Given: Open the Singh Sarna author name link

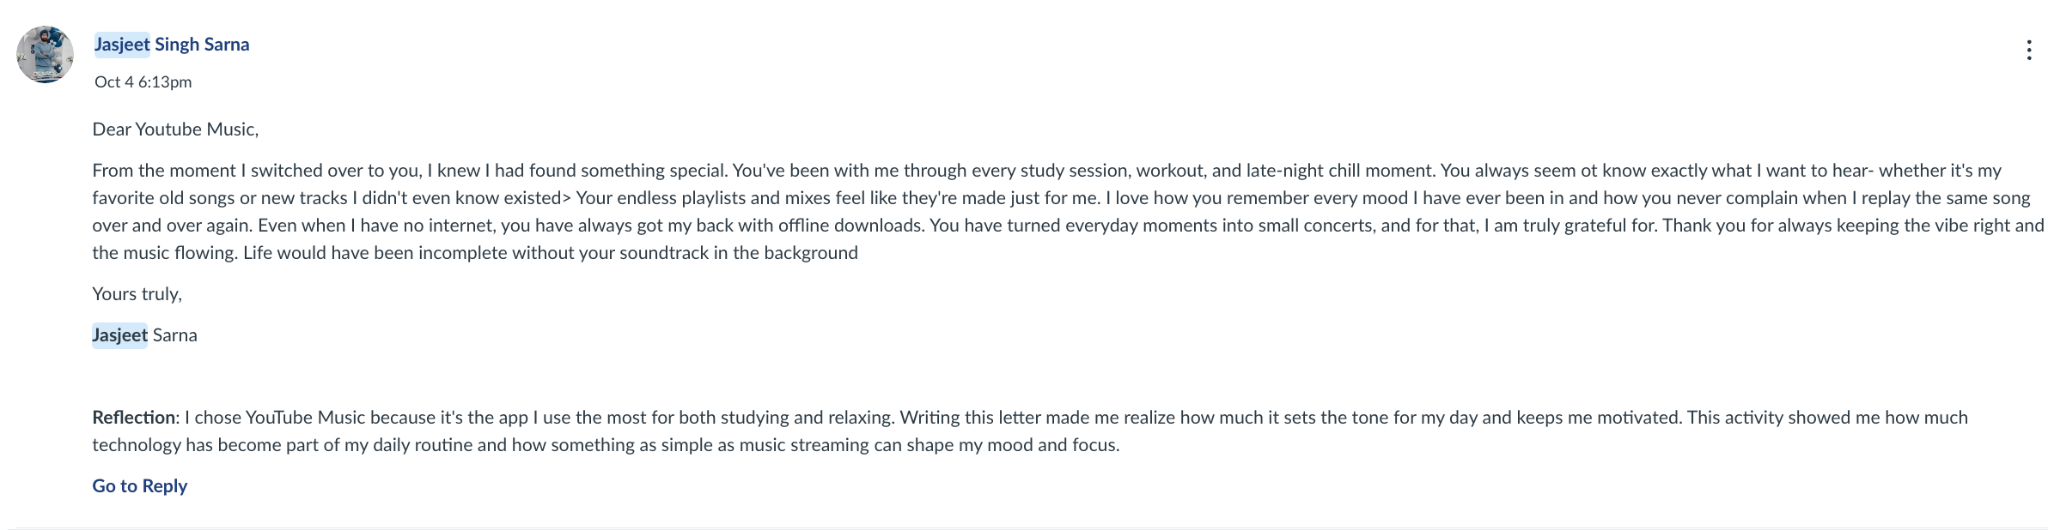Looking at the screenshot, I should click(x=201, y=44).
